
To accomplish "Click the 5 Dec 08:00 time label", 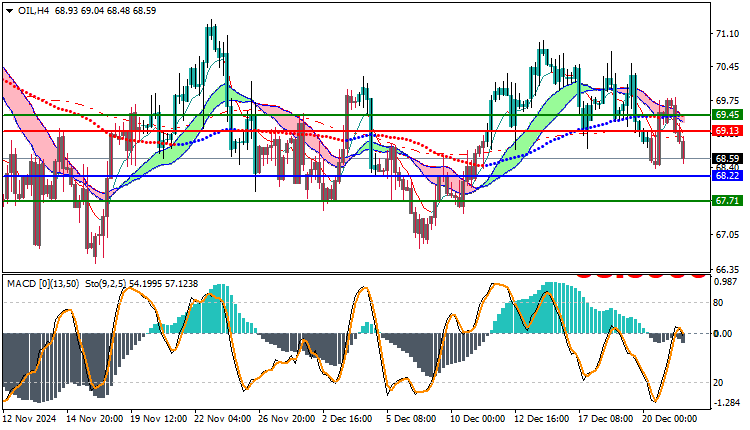I will pyautogui.click(x=411, y=419).
